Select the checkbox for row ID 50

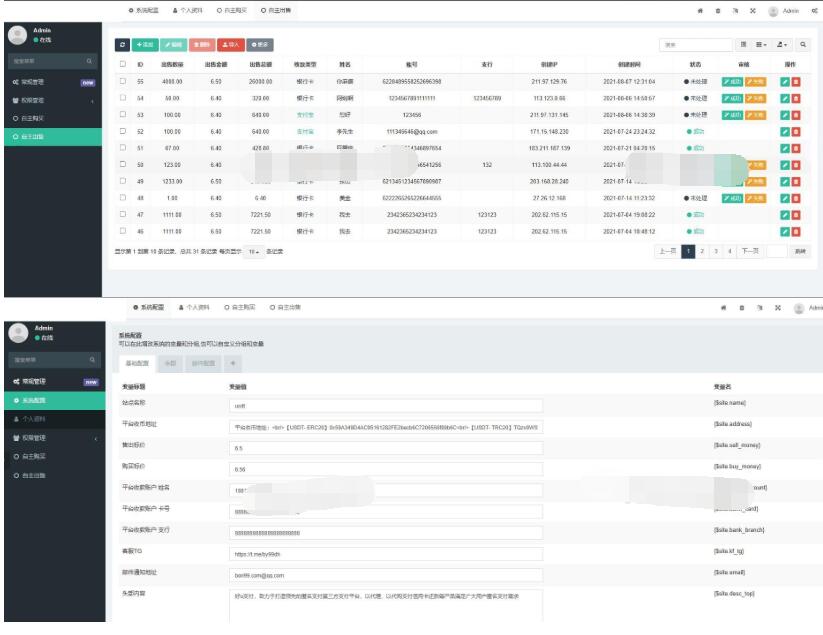pos(123,165)
